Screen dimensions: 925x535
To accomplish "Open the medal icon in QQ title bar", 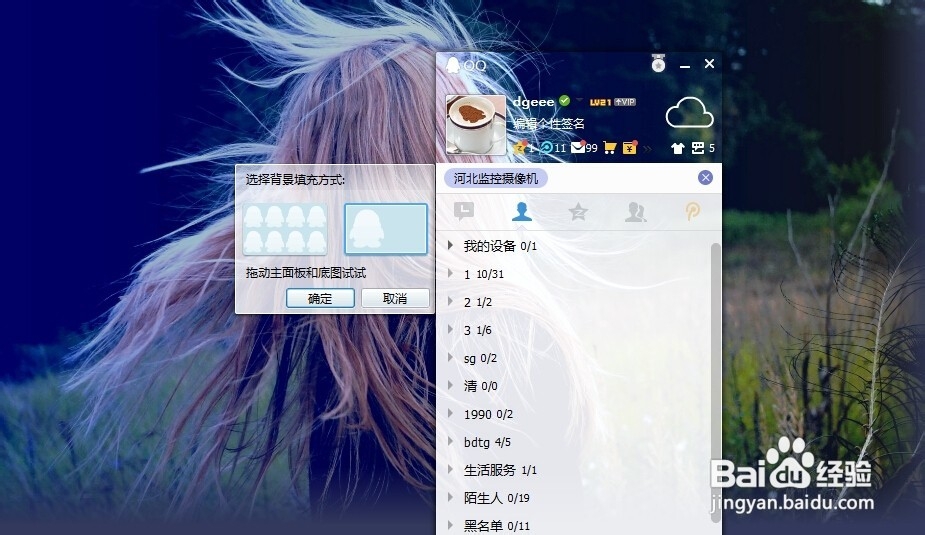I will 658,63.
